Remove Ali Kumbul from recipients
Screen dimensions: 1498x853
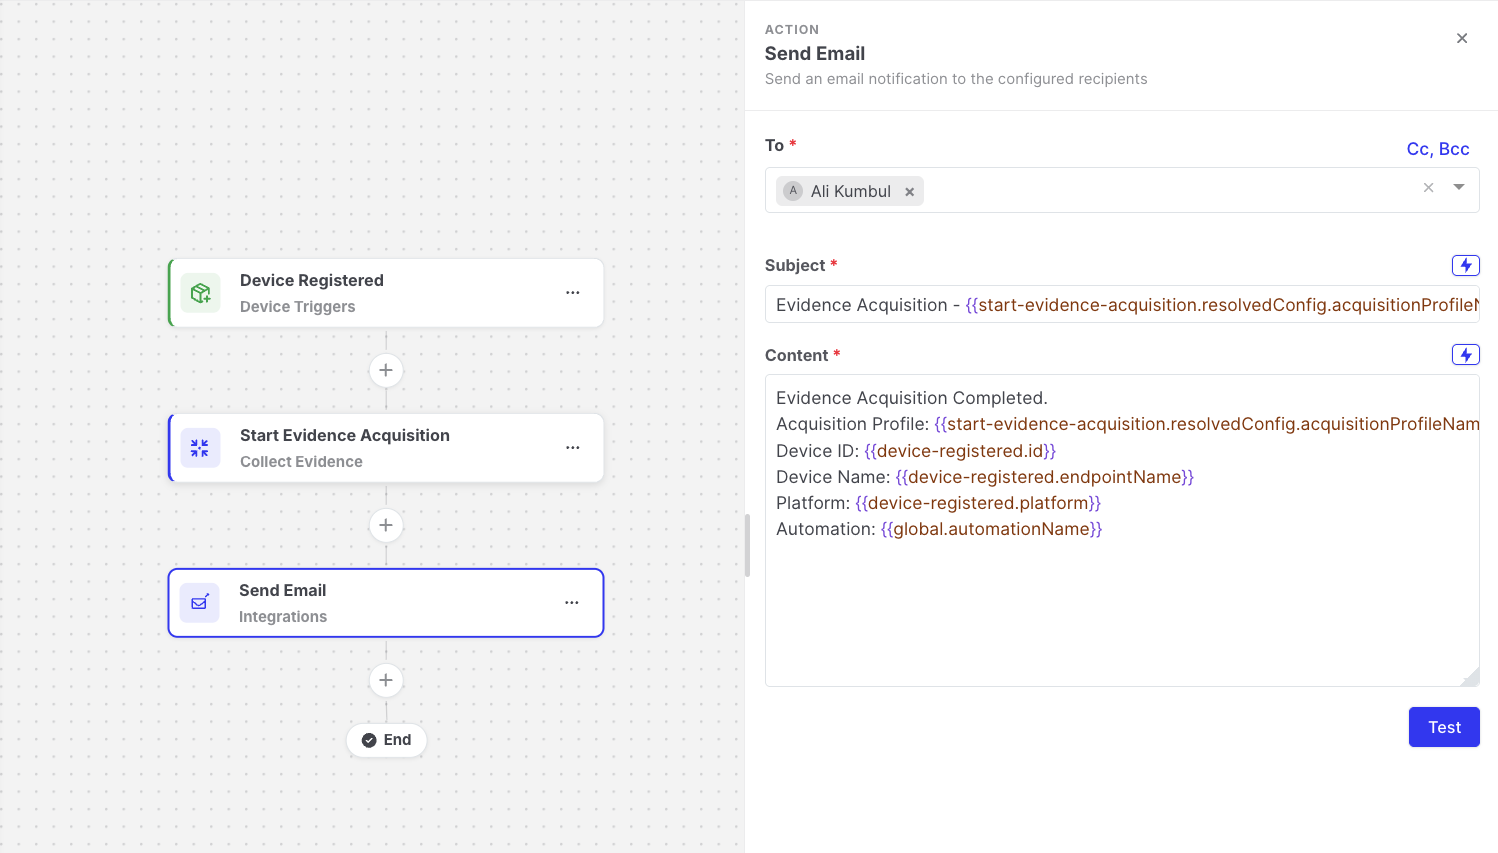(910, 192)
